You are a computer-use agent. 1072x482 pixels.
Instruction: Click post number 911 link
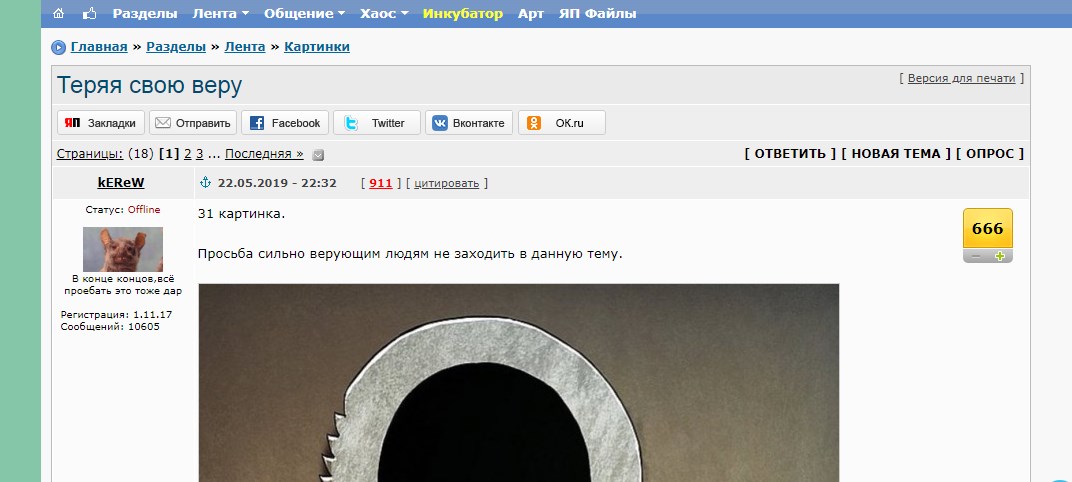pyautogui.click(x=381, y=183)
